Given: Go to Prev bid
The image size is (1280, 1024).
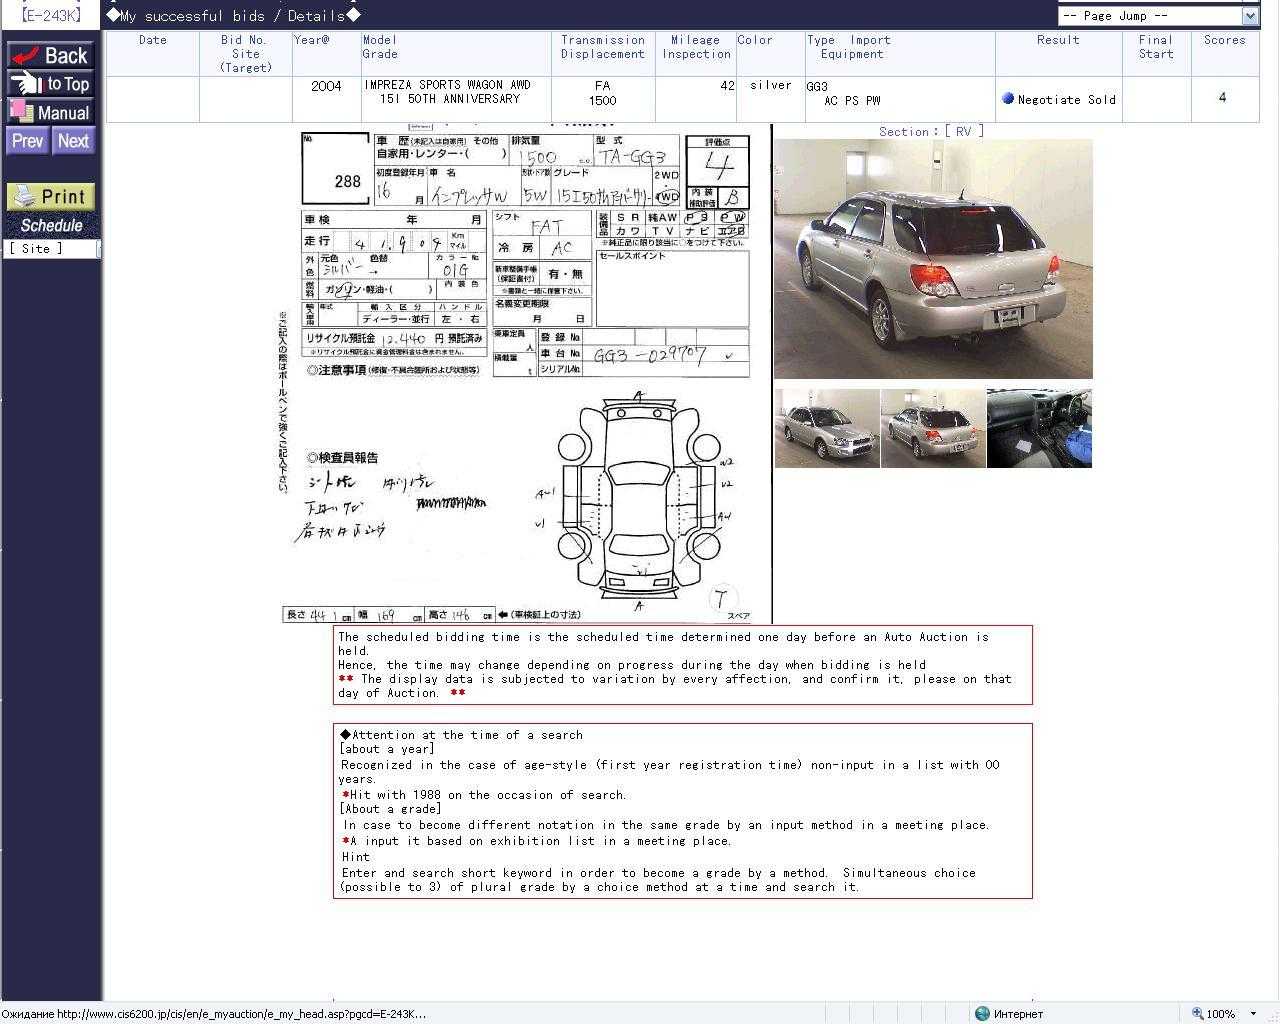Looking at the screenshot, I should pyautogui.click(x=27, y=141).
